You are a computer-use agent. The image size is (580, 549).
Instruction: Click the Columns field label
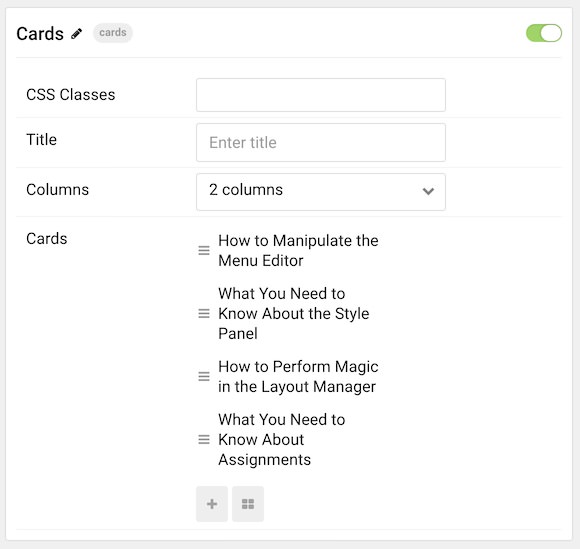[x=57, y=190]
